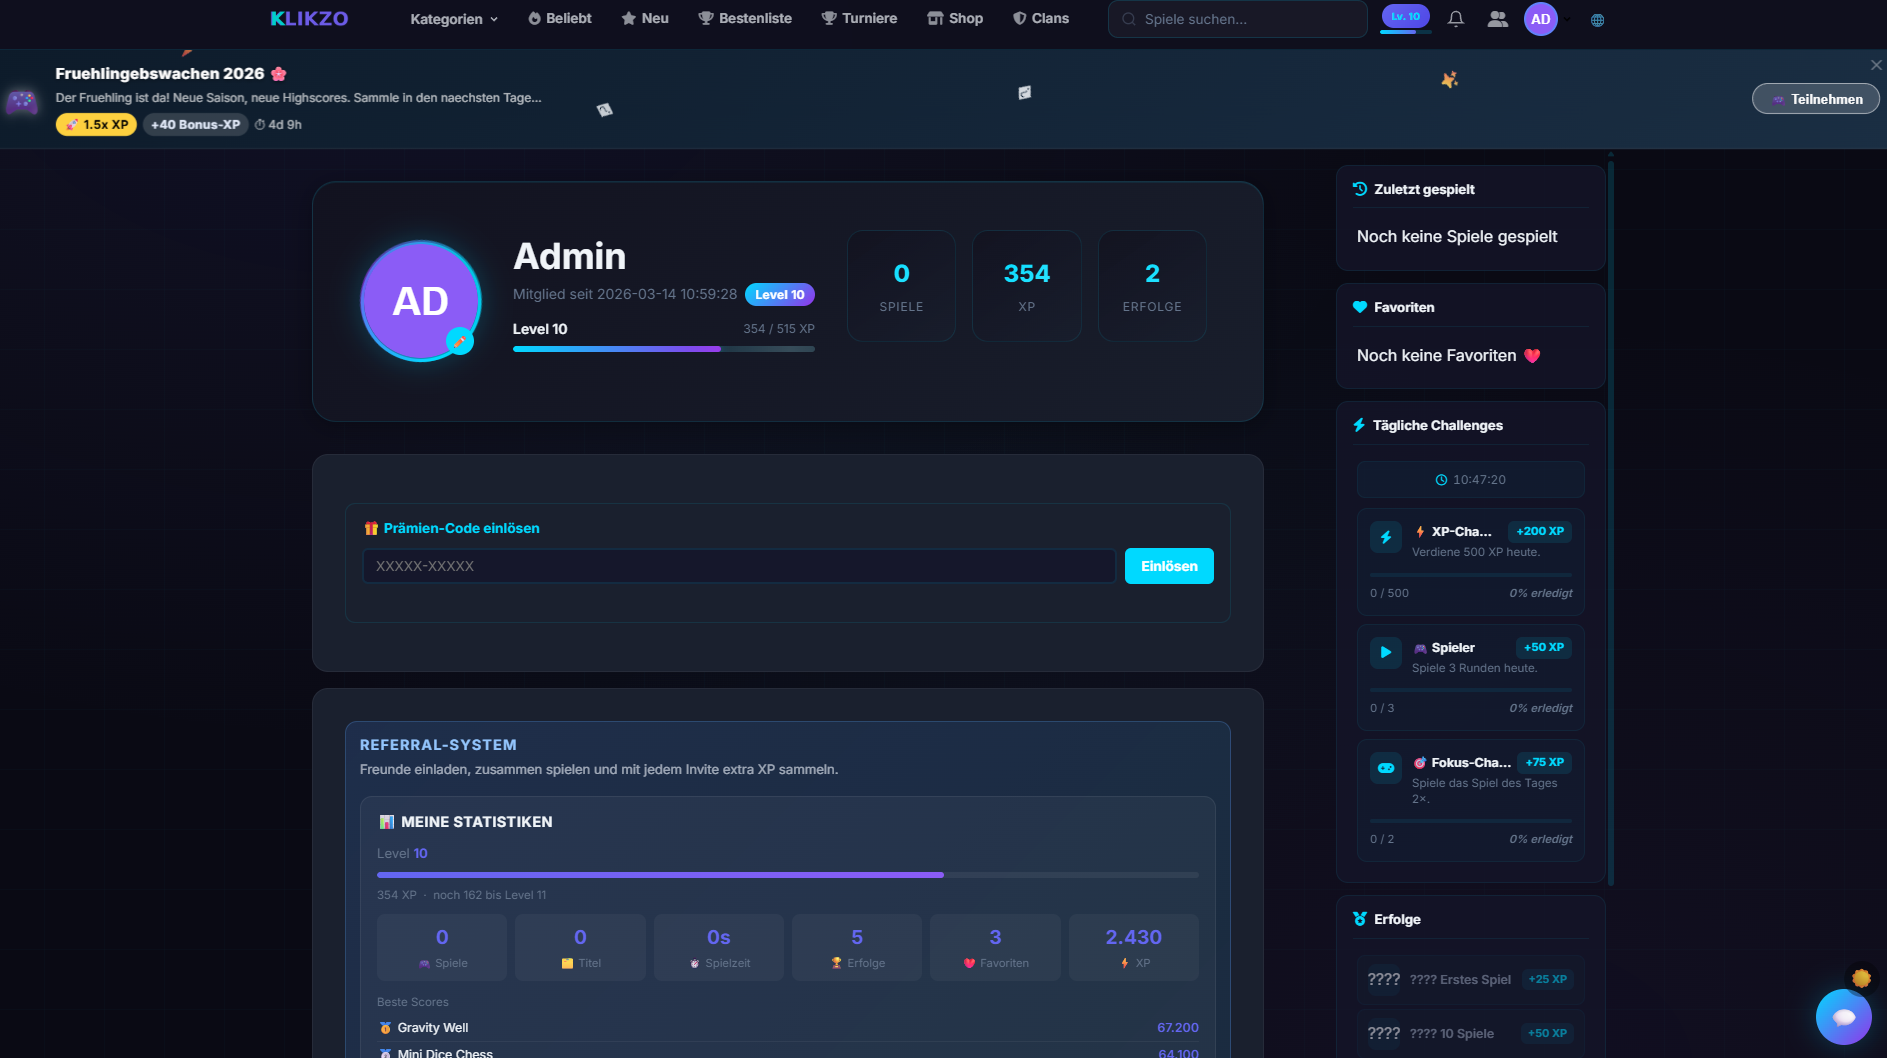This screenshot has width=1887, height=1058.
Task: Open the chat bubble widget bottom right
Action: 1845,1017
